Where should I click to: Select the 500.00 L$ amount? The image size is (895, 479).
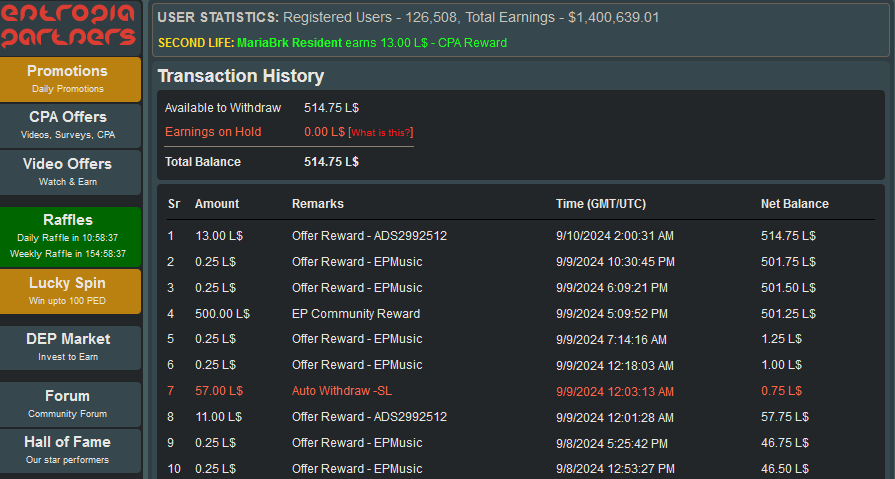tap(222, 314)
